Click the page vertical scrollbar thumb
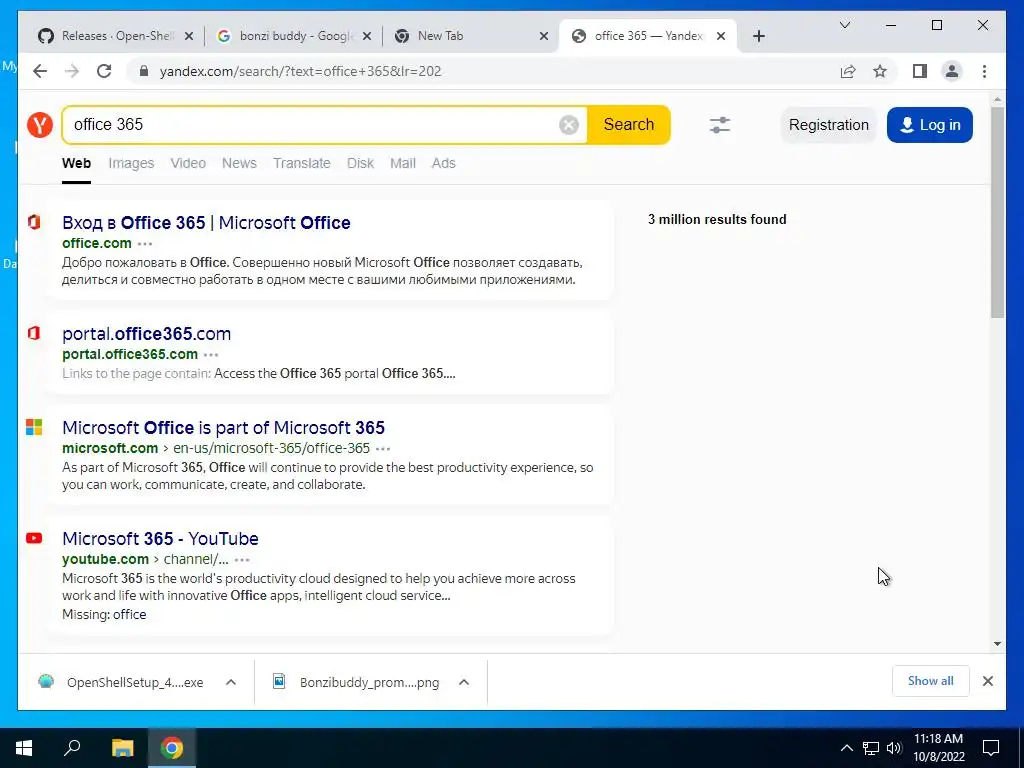 pyautogui.click(x=997, y=212)
